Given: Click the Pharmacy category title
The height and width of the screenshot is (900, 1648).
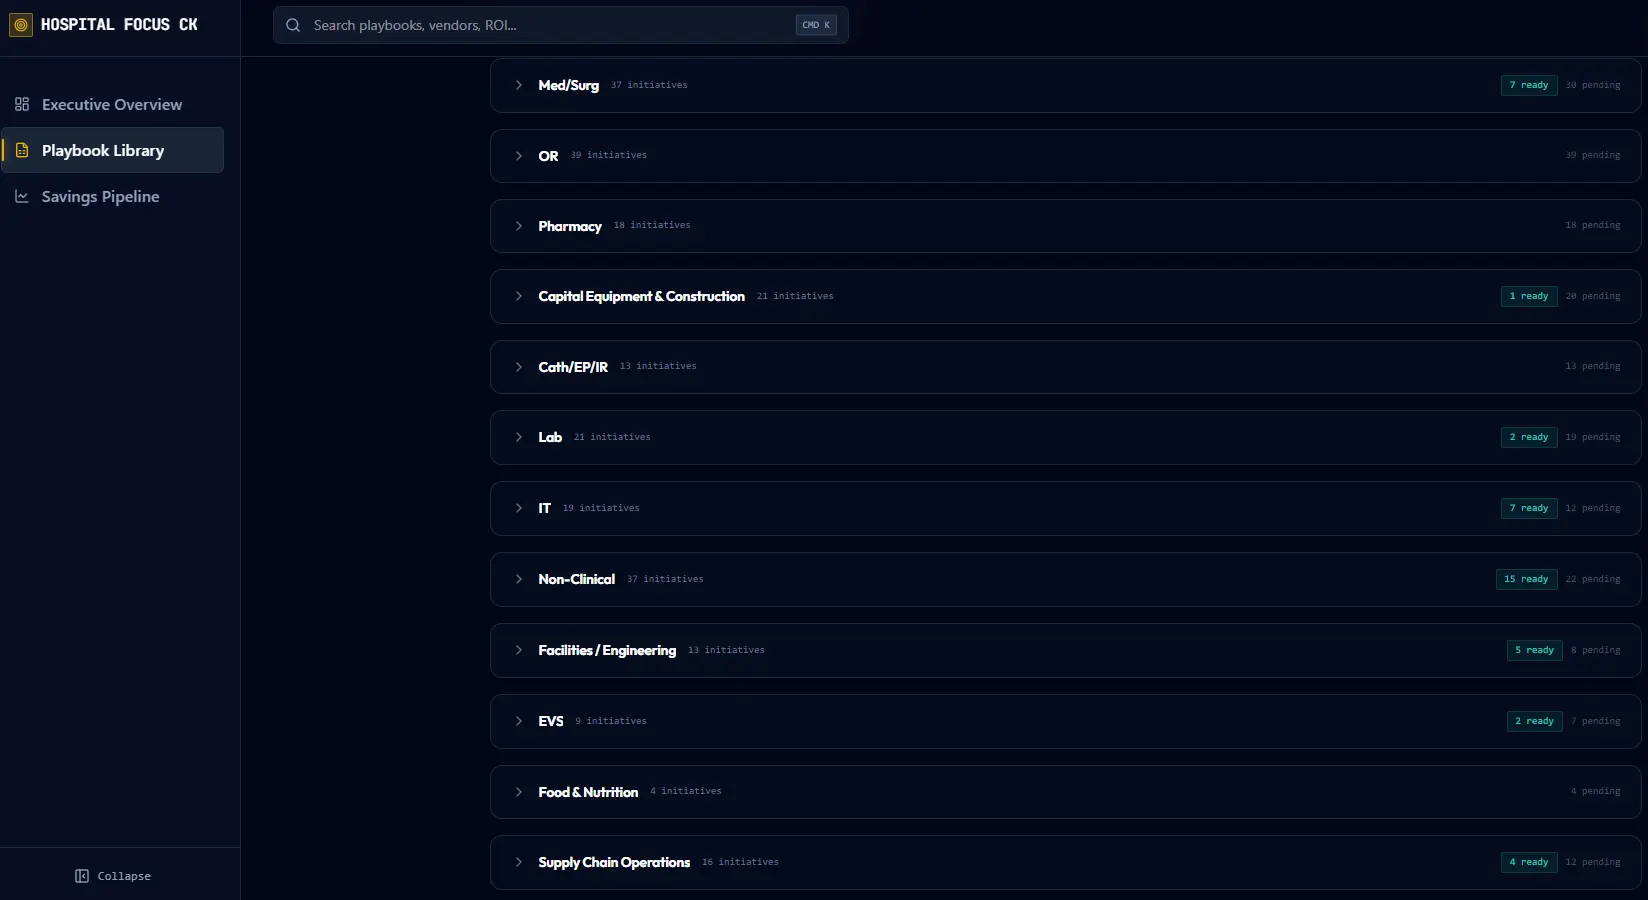Looking at the screenshot, I should pos(570,226).
